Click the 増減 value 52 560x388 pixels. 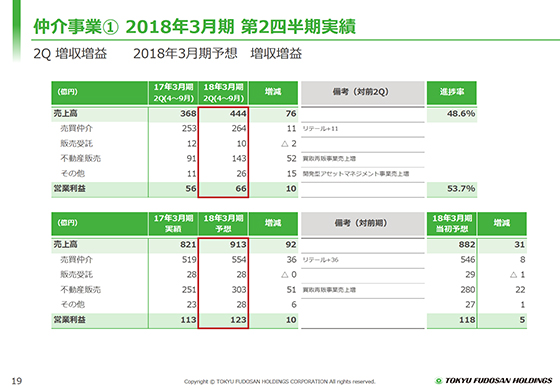click(291, 158)
